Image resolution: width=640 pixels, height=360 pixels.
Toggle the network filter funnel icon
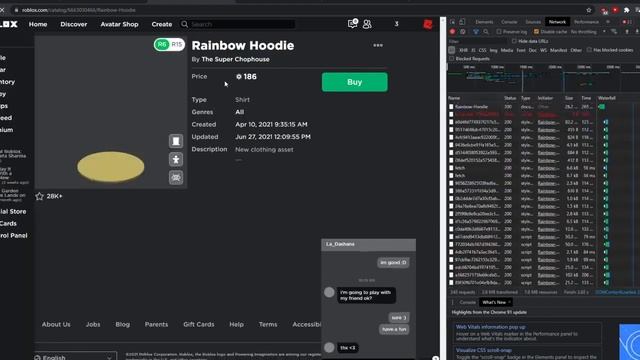476,31
